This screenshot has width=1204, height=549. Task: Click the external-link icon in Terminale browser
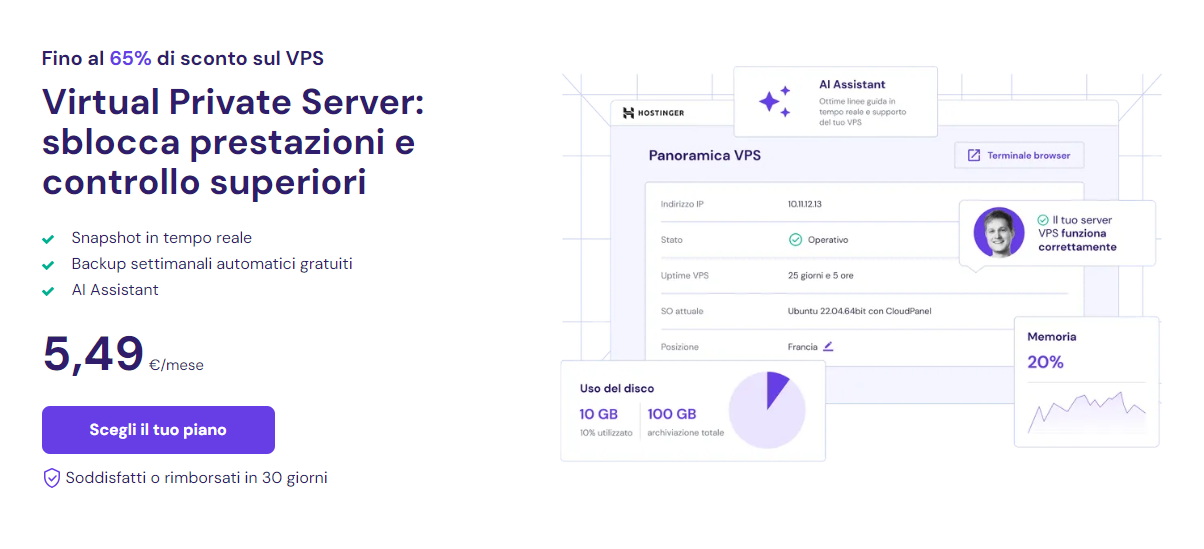pos(974,156)
